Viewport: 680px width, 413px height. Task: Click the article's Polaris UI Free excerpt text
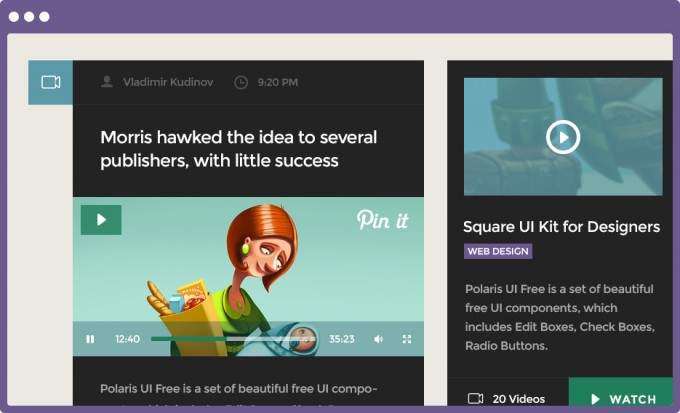point(239,393)
